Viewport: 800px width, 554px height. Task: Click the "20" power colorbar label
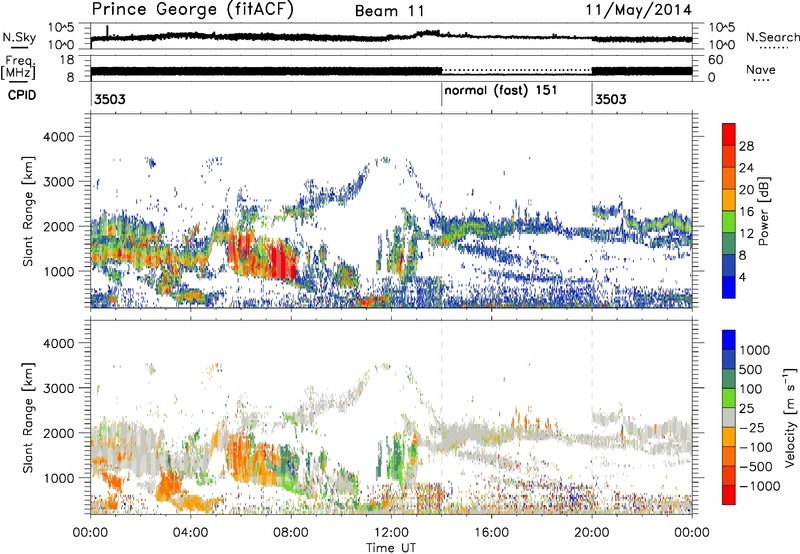pos(746,190)
